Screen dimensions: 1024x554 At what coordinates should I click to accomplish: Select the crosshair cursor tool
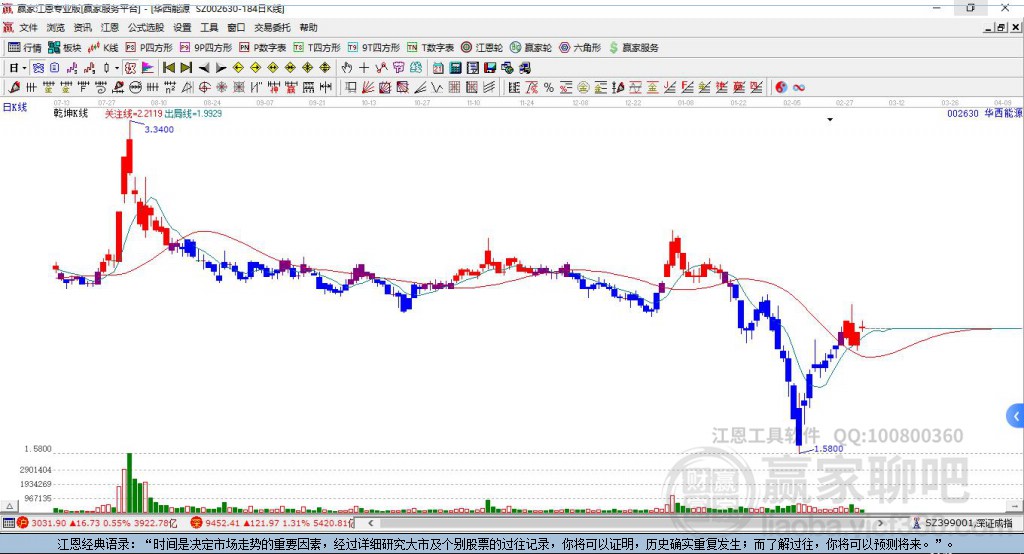pos(364,68)
